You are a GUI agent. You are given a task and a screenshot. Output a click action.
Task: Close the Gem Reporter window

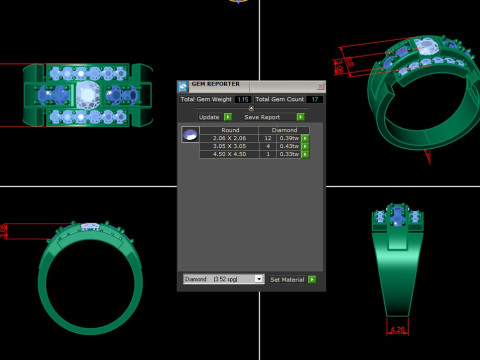(x=320, y=86)
